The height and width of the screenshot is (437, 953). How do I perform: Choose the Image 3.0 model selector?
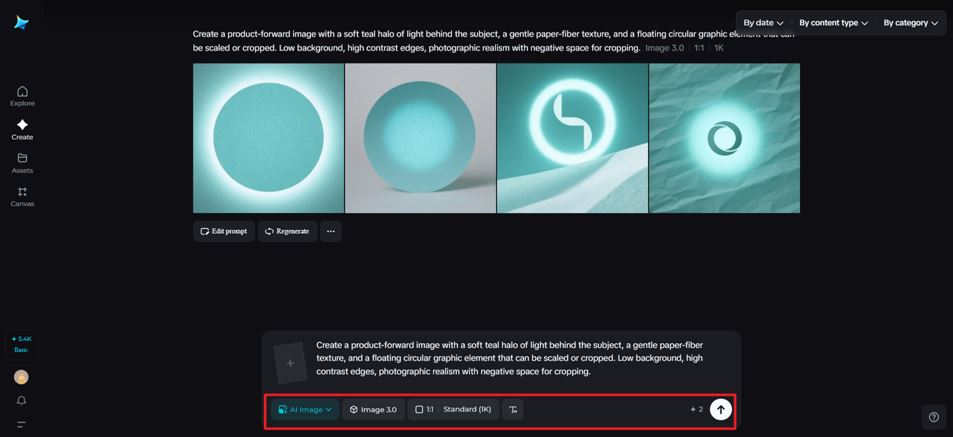373,409
